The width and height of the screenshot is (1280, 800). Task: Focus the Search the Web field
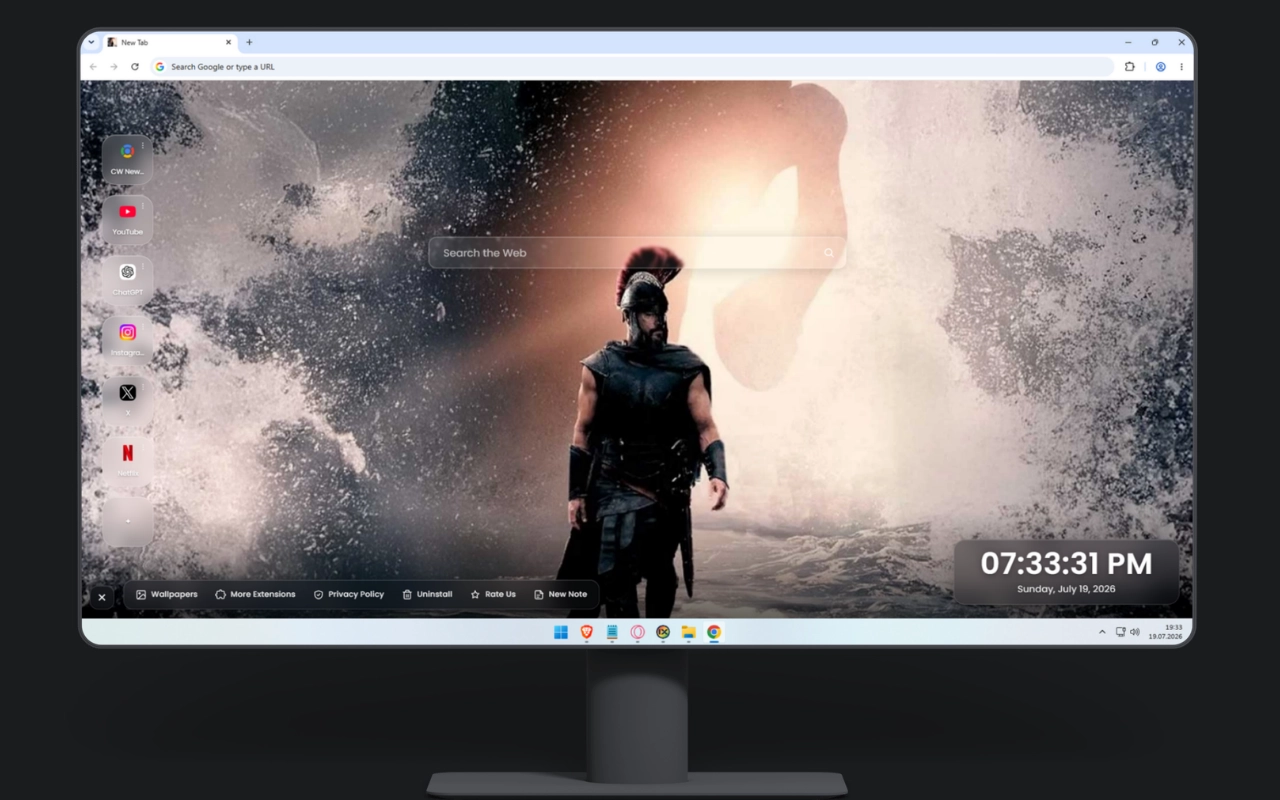point(637,253)
